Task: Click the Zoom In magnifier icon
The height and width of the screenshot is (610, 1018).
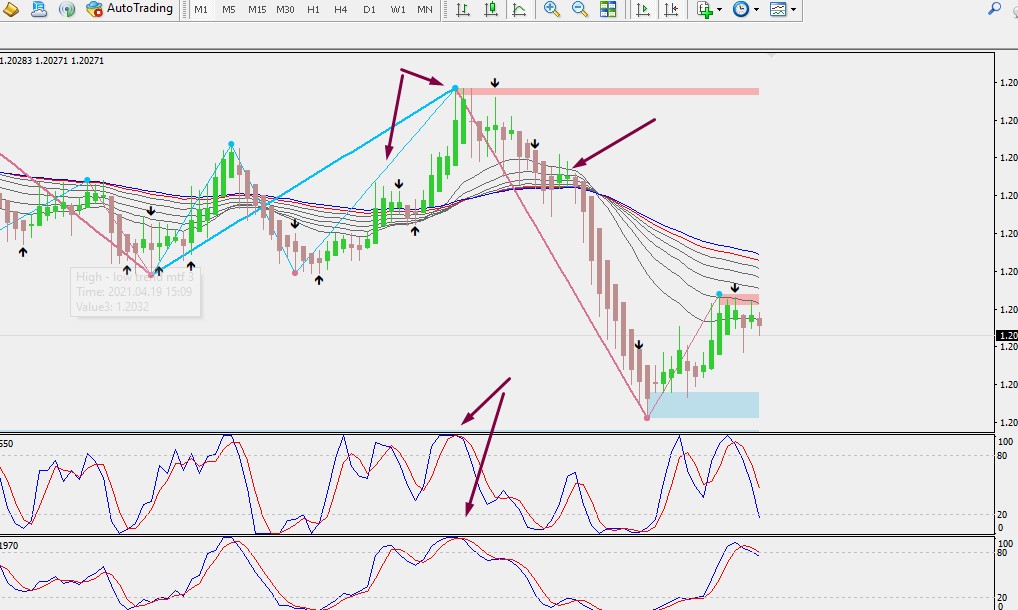Action: pos(552,9)
